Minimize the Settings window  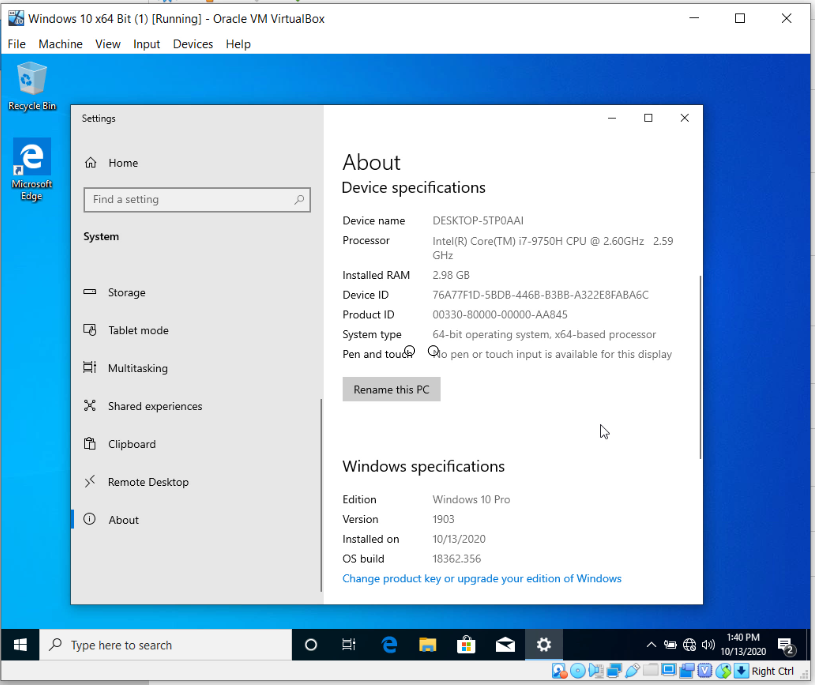pyautogui.click(x=612, y=118)
